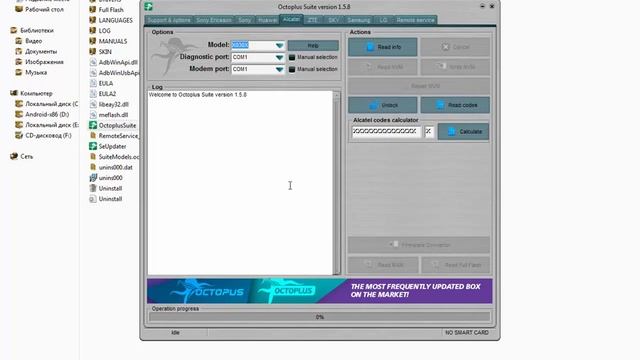Screen dimensions: 640x360
Task: Select the EULA2 file icon
Action: tap(93, 94)
